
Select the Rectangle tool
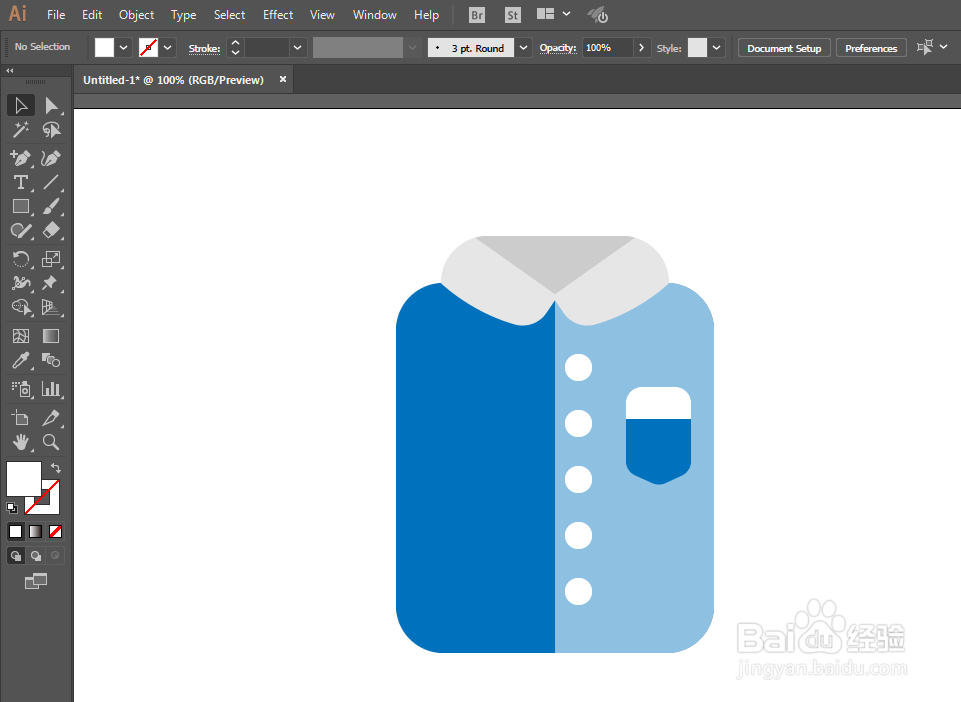coord(21,207)
